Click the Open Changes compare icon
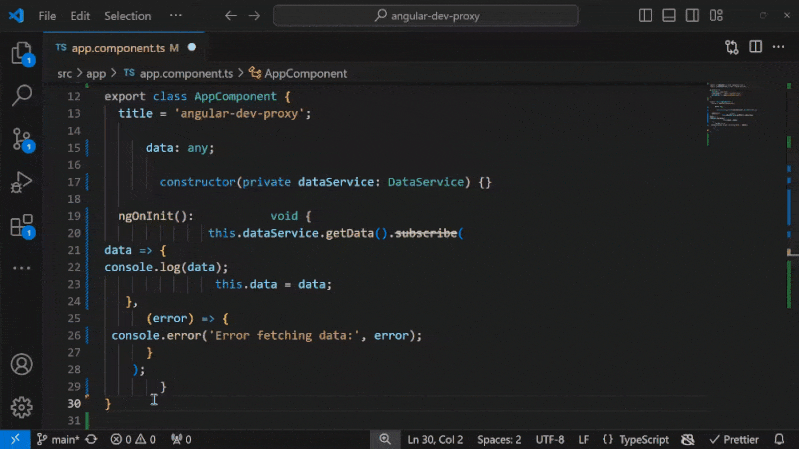 (x=732, y=47)
